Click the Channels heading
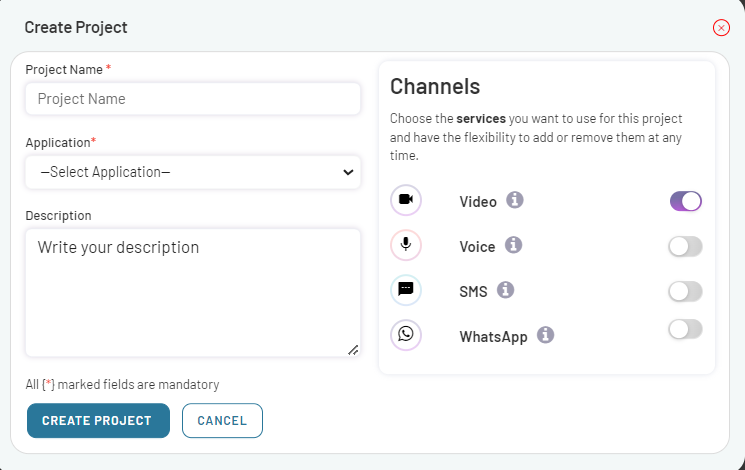The image size is (745, 470). 435,86
